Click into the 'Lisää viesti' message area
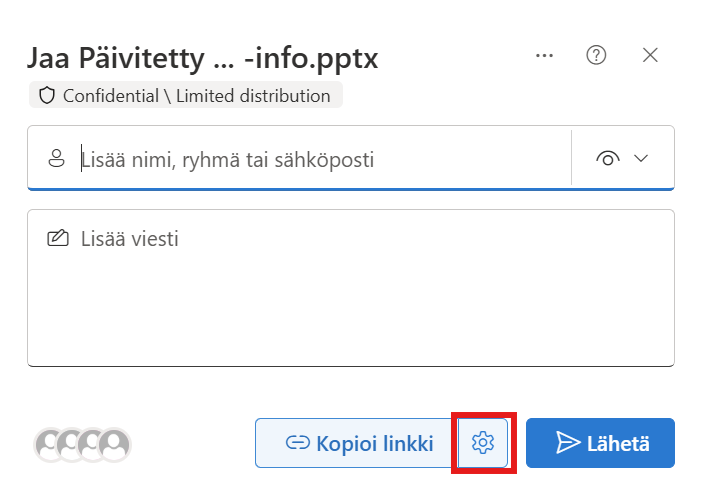Screen dimensions: 705x487 350,290
